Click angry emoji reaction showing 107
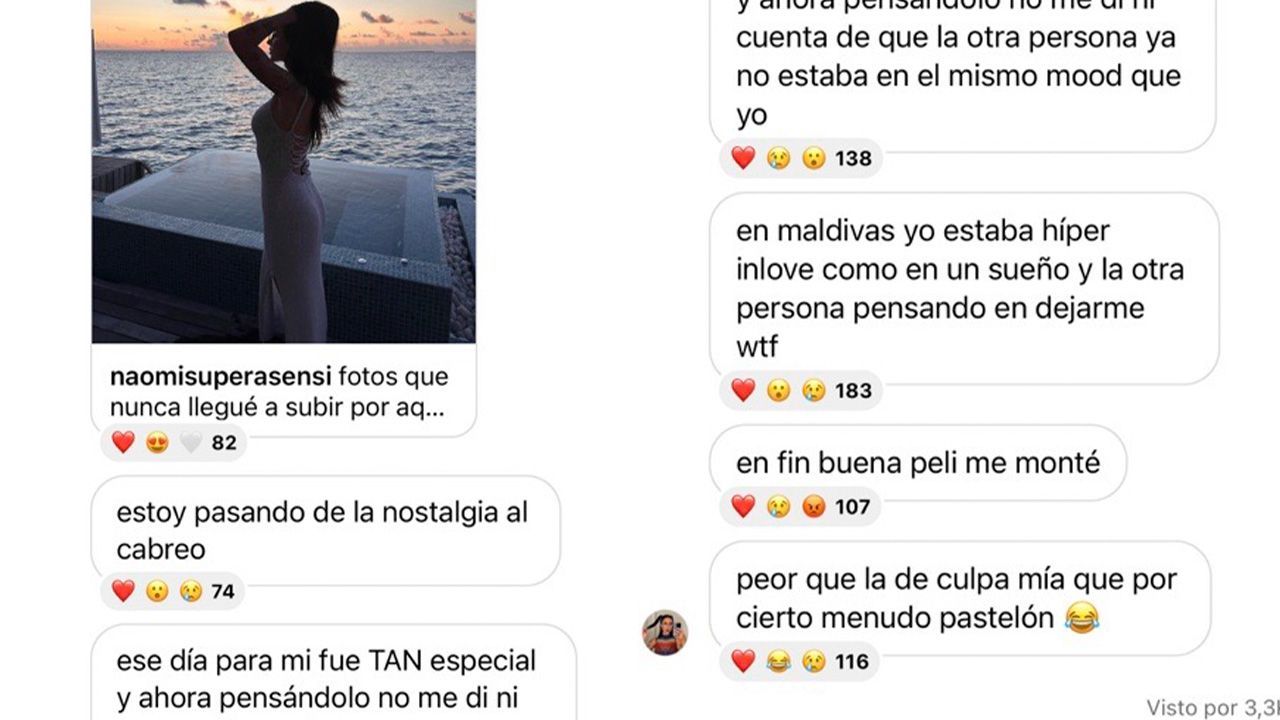The height and width of the screenshot is (720, 1280). pos(814,507)
